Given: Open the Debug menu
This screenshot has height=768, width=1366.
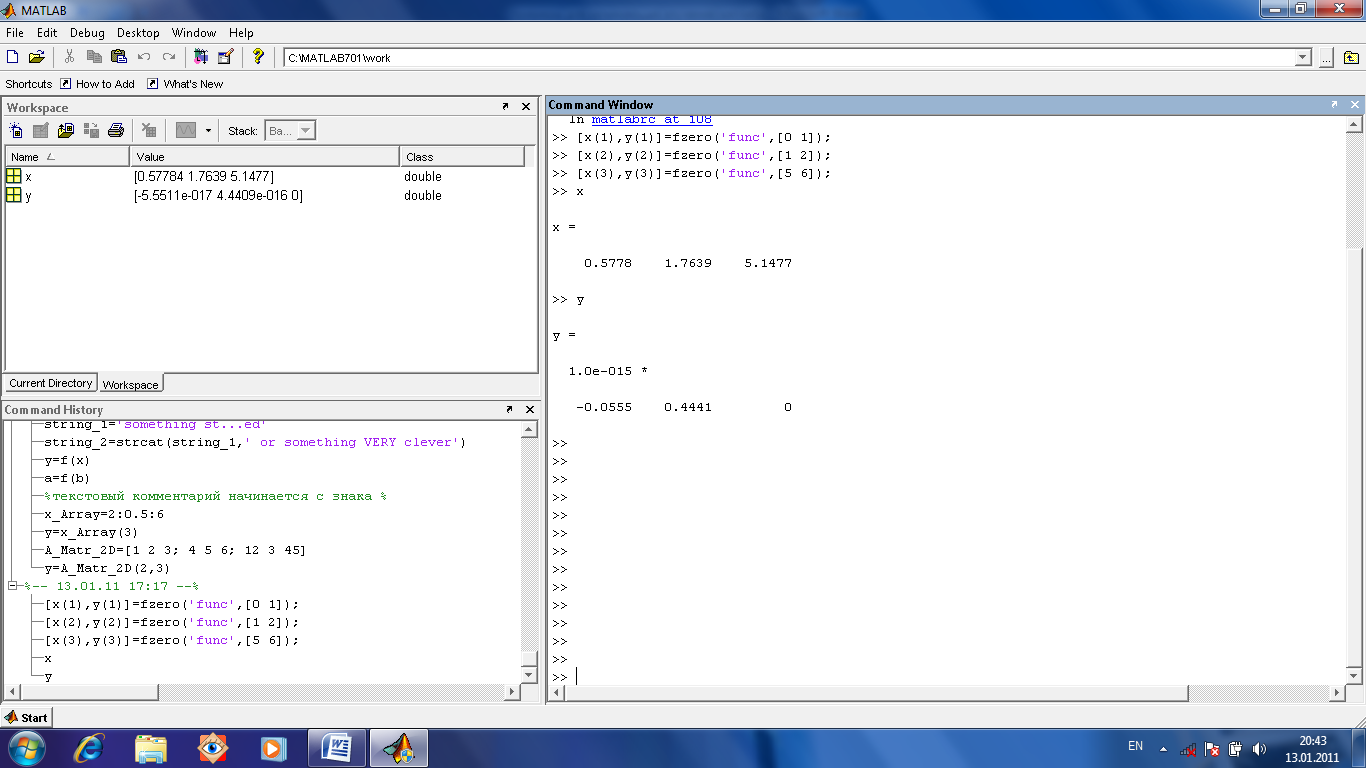Looking at the screenshot, I should point(88,33).
